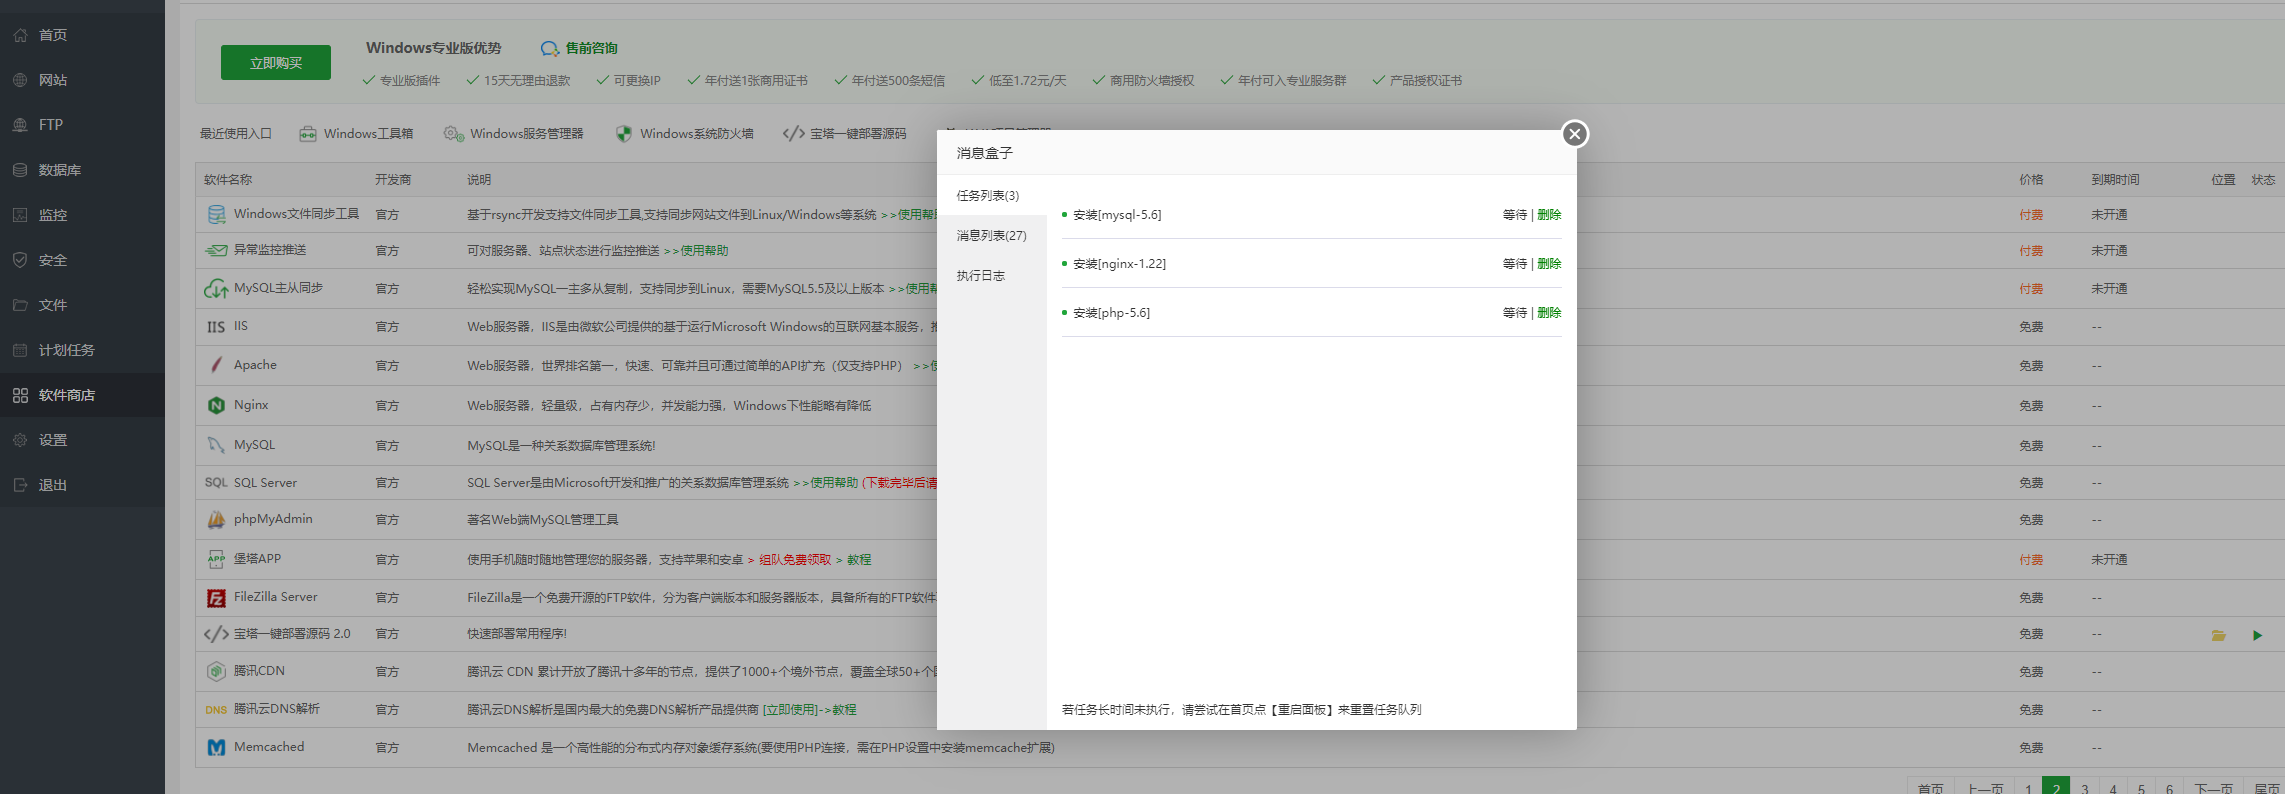2285x794 pixels.
Task: Open 使用帮助 link in SQL Server row
Action: pos(826,482)
